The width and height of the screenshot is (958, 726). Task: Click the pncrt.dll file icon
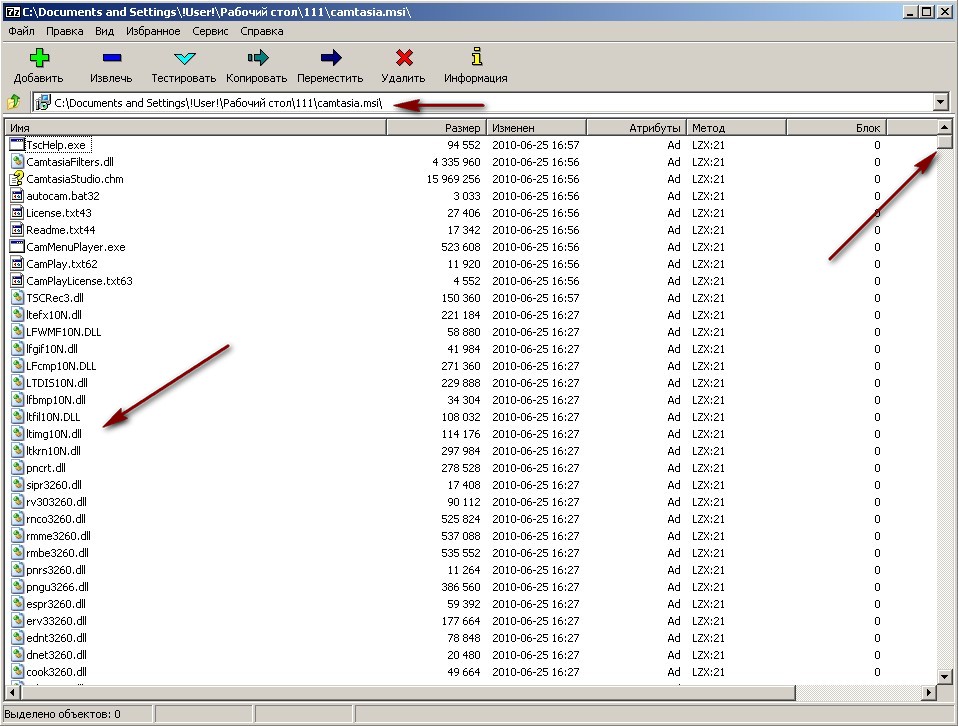(x=17, y=468)
